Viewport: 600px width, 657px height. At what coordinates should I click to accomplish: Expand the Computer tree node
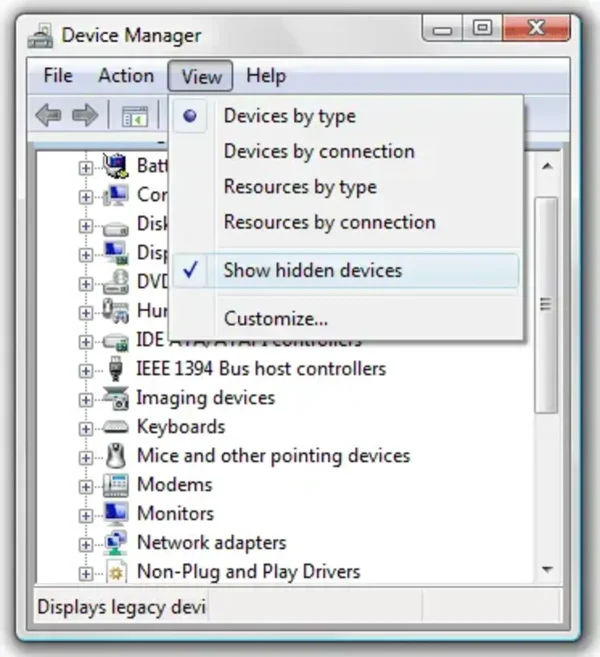pyautogui.click(x=85, y=197)
